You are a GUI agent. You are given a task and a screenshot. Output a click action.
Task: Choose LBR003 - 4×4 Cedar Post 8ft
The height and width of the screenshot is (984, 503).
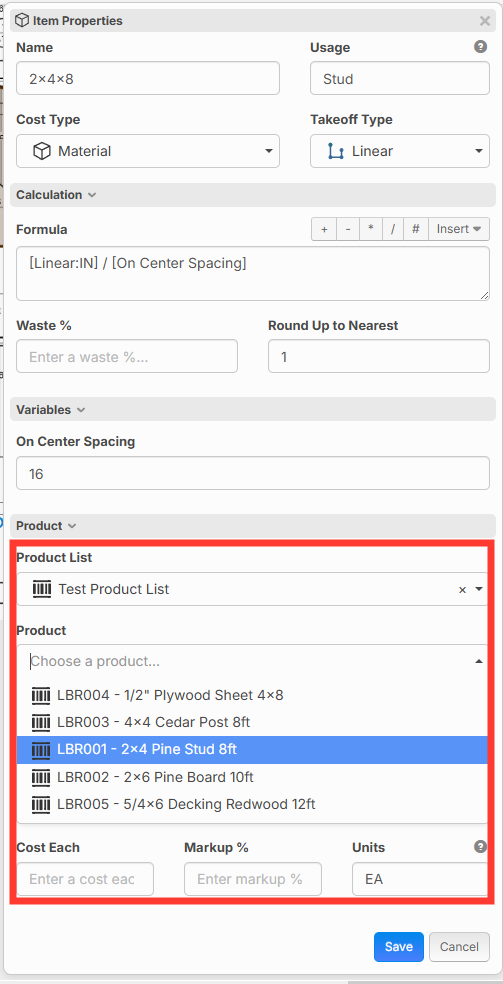pyautogui.click(x=252, y=722)
